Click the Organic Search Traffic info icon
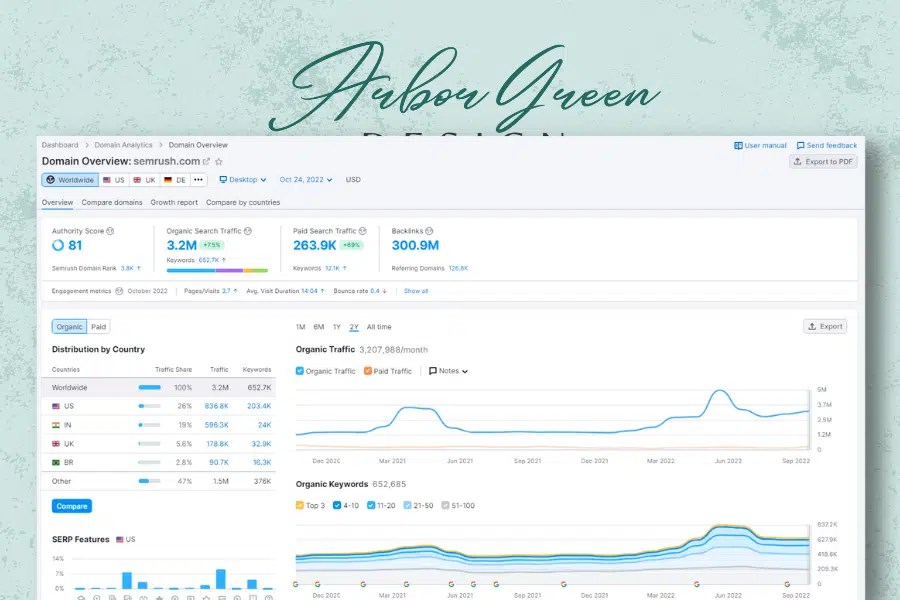Viewport: 900px width, 600px height. pyautogui.click(x=248, y=231)
